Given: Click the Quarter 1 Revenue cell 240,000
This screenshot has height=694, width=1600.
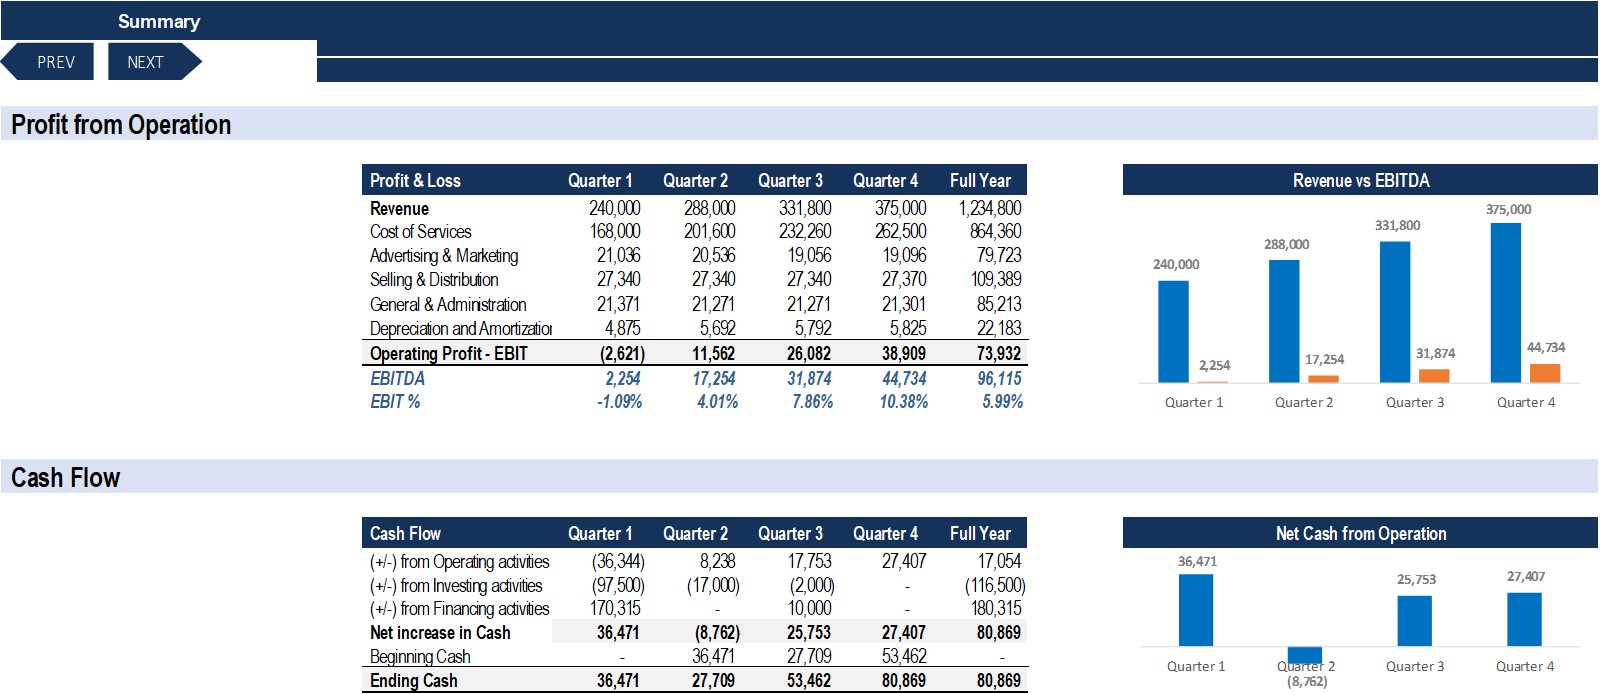Looking at the screenshot, I should point(614,208).
